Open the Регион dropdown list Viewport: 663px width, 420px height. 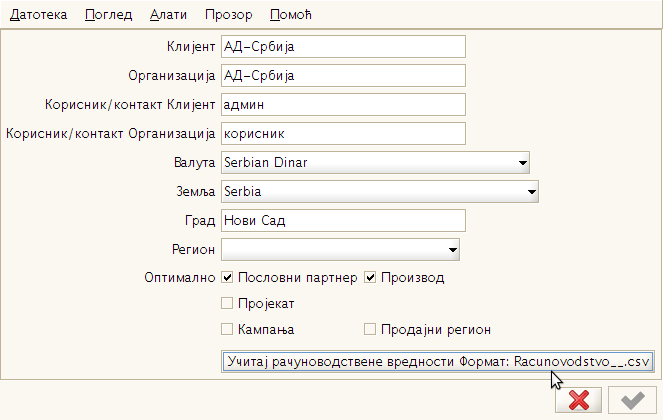coord(340,249)
